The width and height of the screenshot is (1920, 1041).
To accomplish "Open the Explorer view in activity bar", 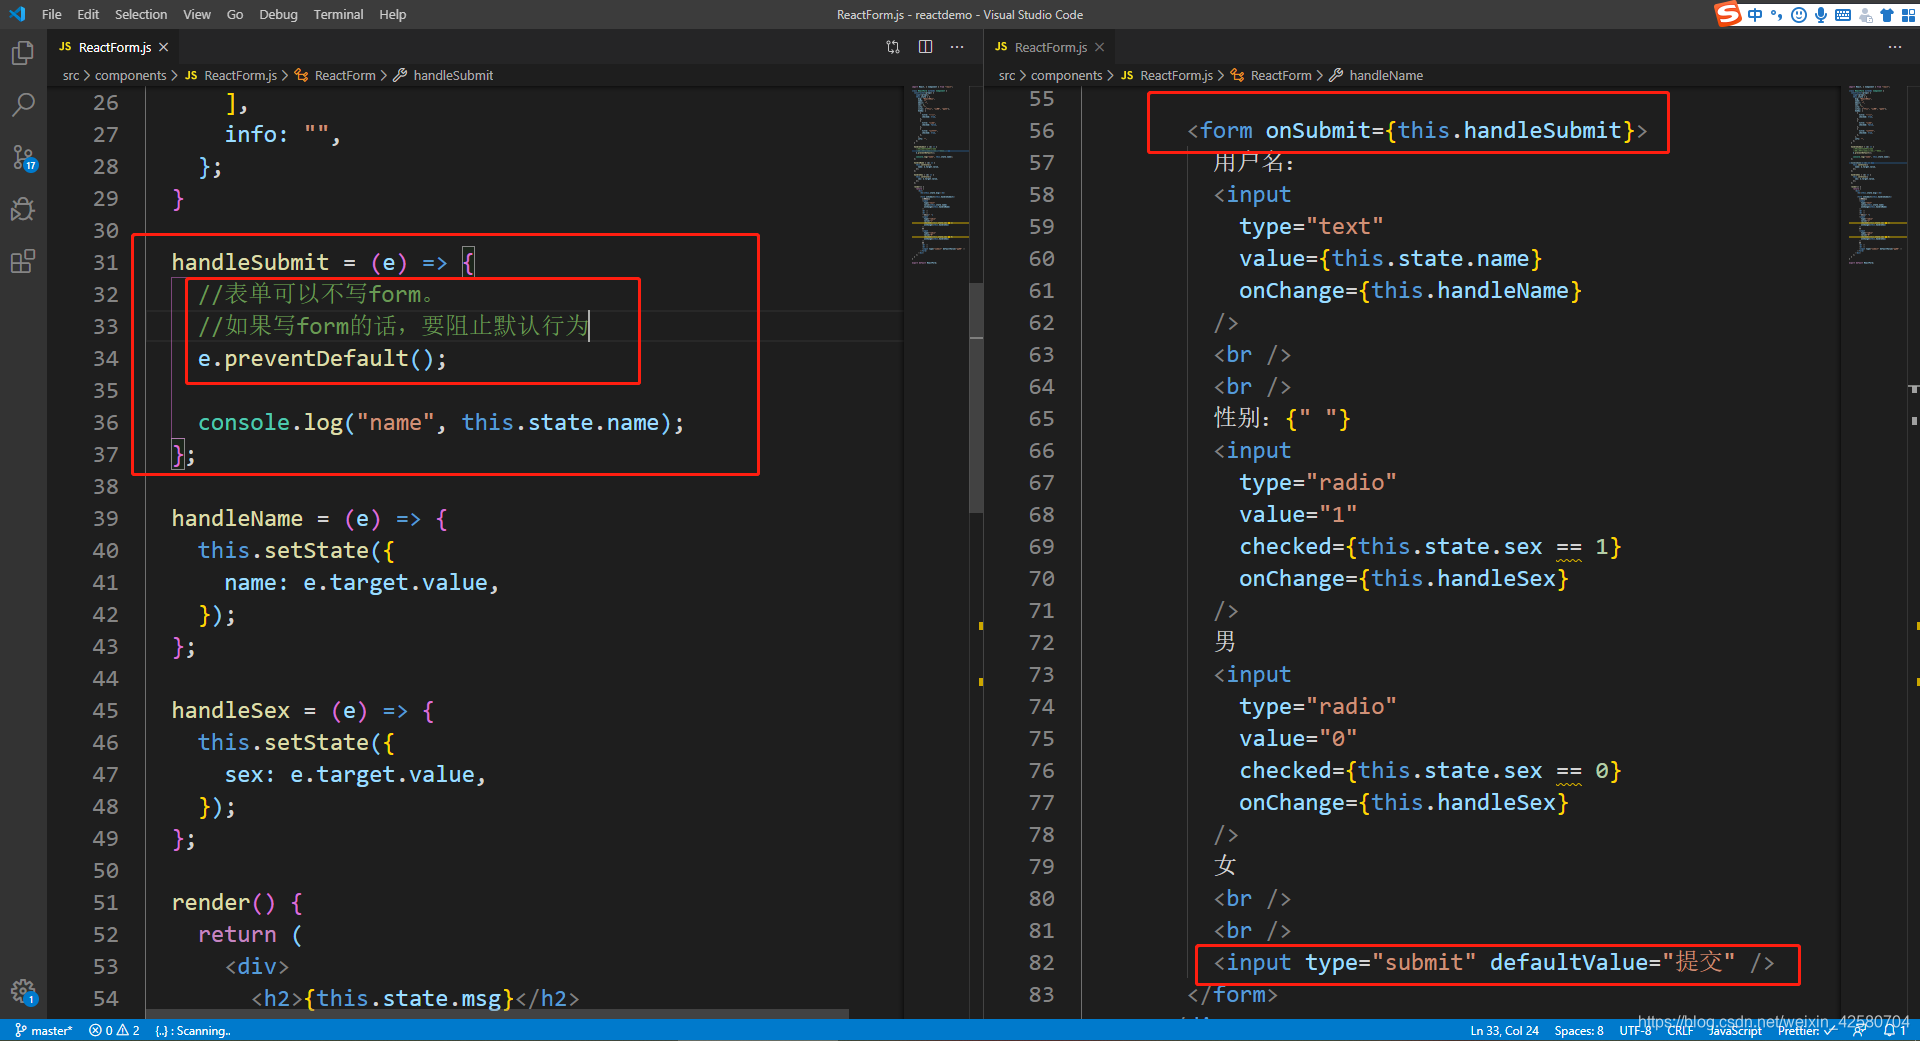I will [22, 52].
